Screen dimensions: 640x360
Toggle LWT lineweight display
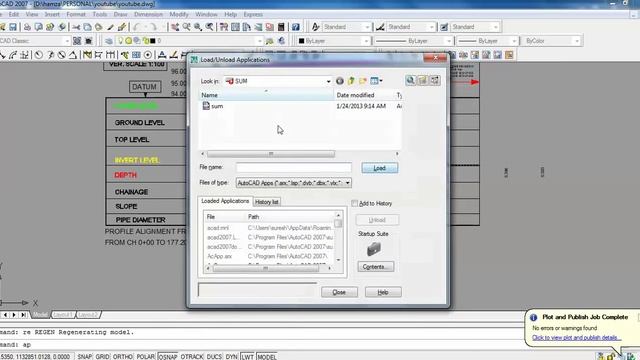(x=247, y=357)
